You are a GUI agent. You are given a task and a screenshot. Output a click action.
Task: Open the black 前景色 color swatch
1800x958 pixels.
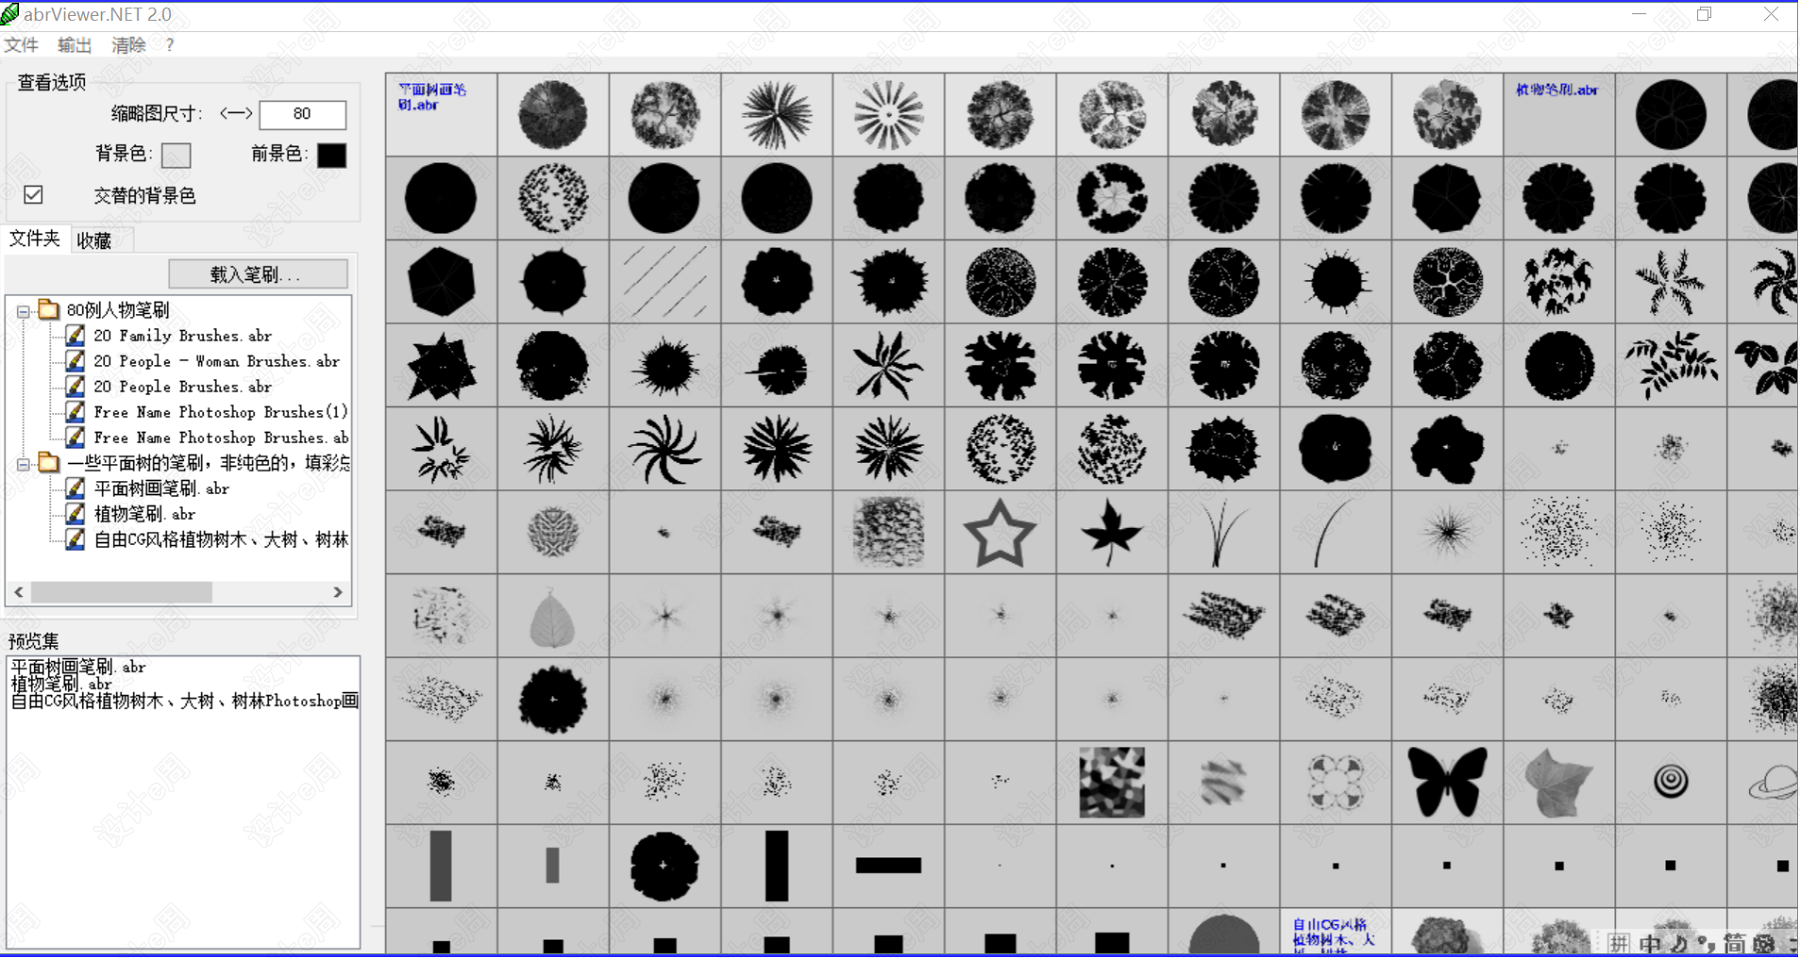pos(331,155)
